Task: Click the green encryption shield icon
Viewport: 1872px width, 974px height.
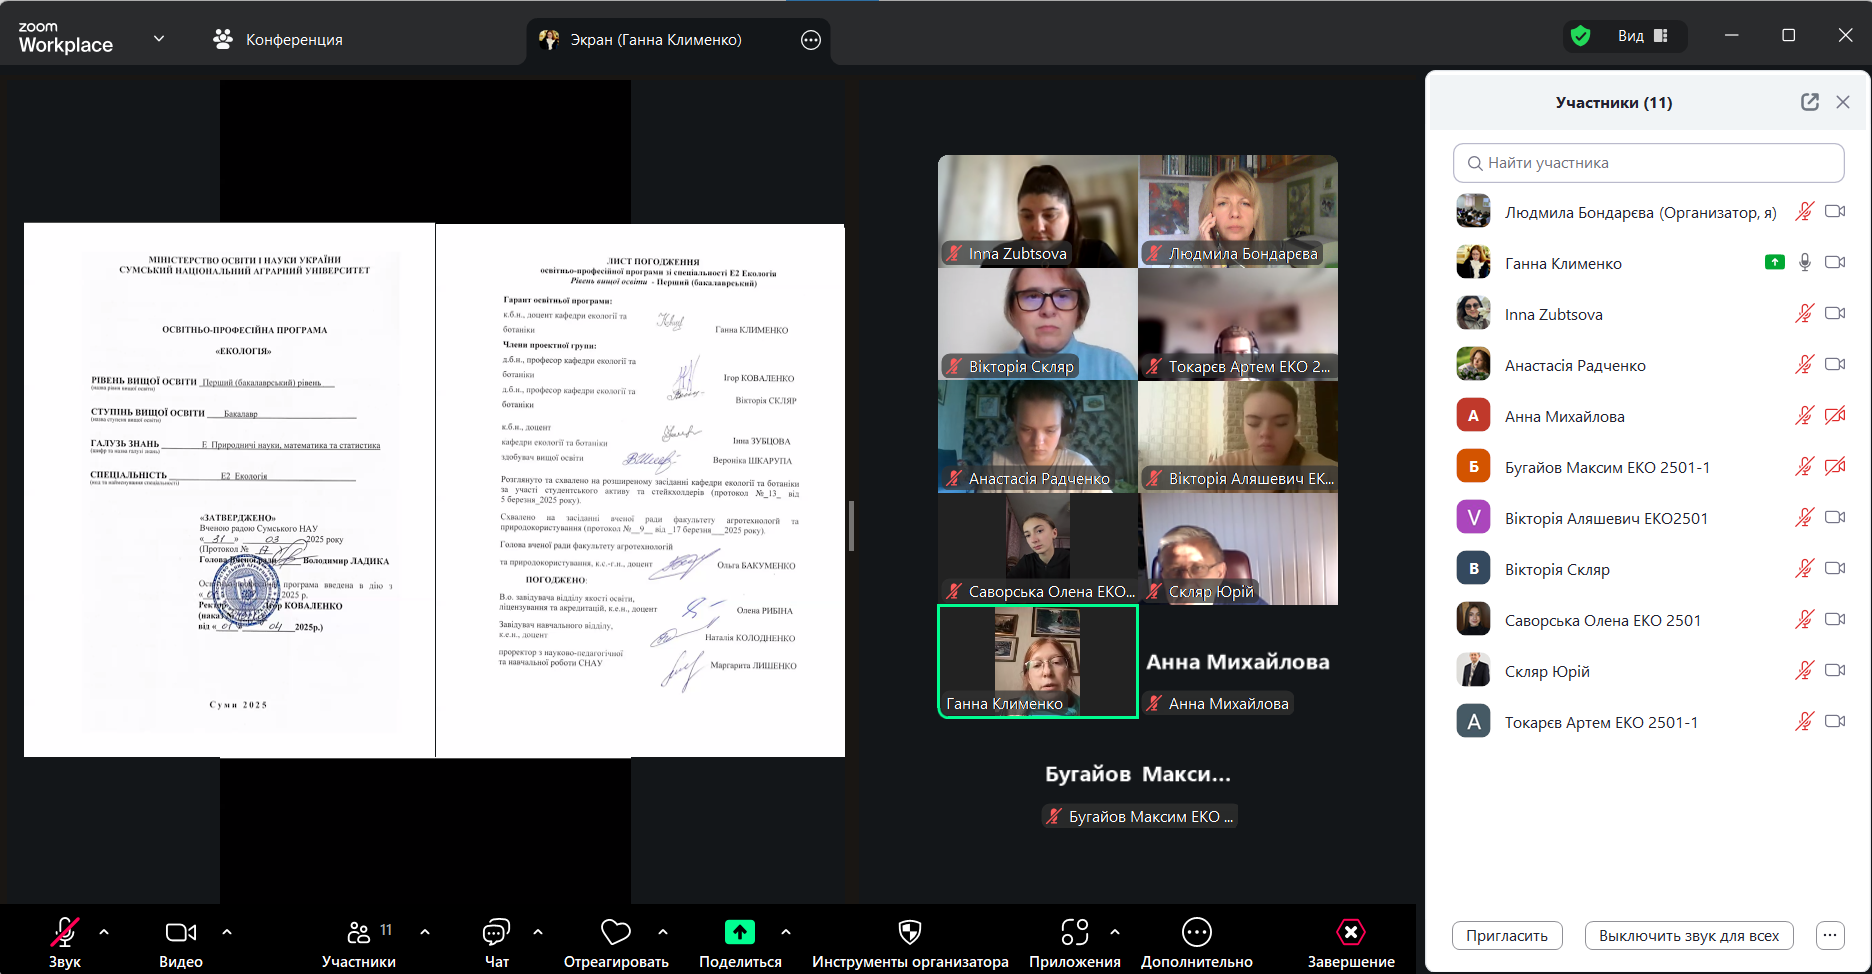Action: point(1580,36)
